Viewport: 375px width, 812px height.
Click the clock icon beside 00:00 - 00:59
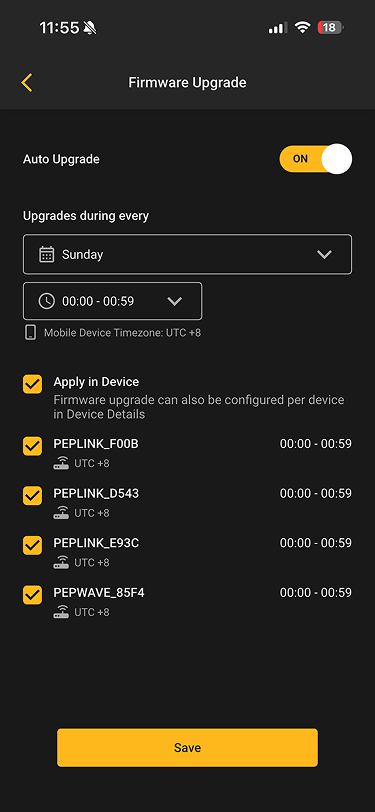(x=47, y=301)
